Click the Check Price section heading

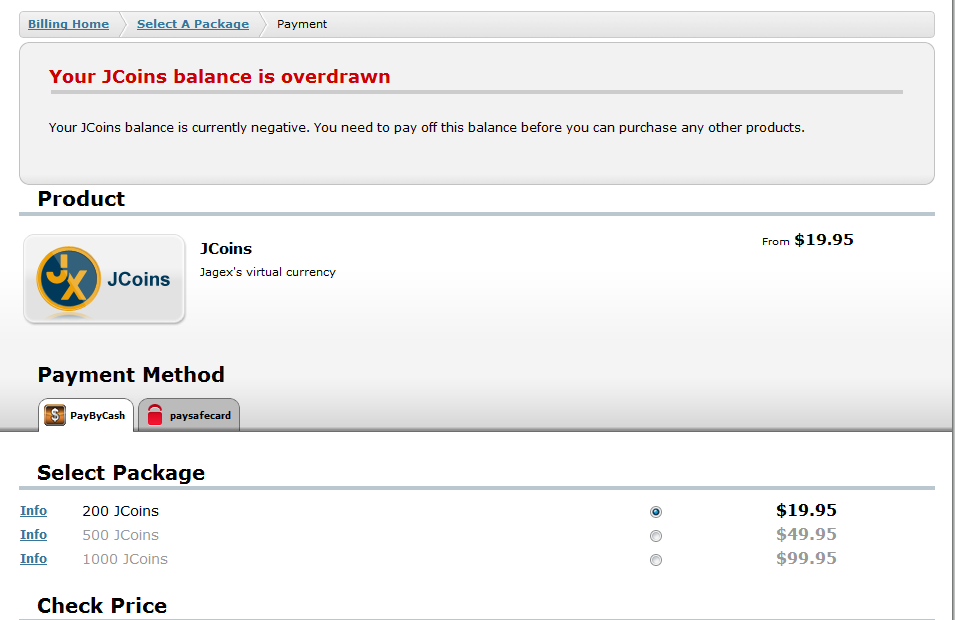[102, 605]
